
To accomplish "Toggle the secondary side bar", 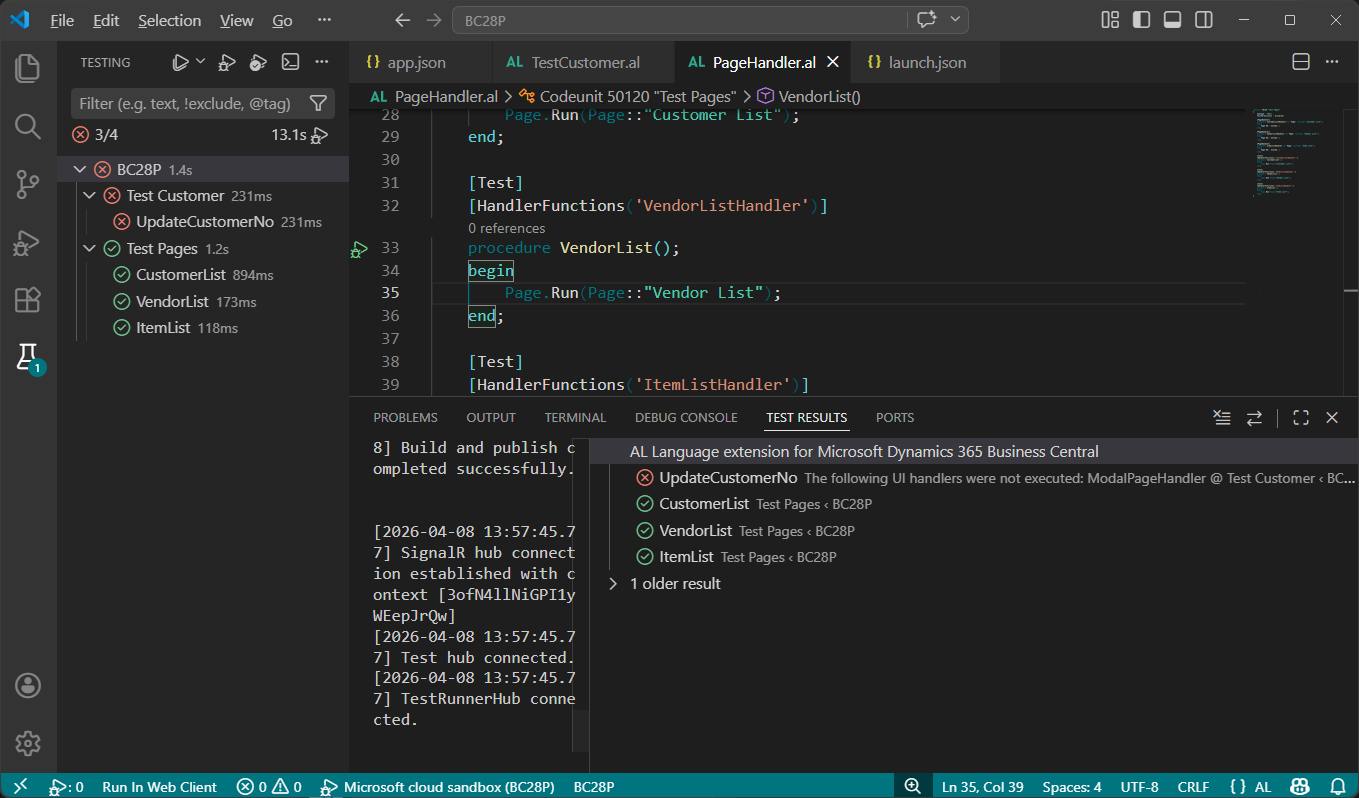I will pos(1203,19).
